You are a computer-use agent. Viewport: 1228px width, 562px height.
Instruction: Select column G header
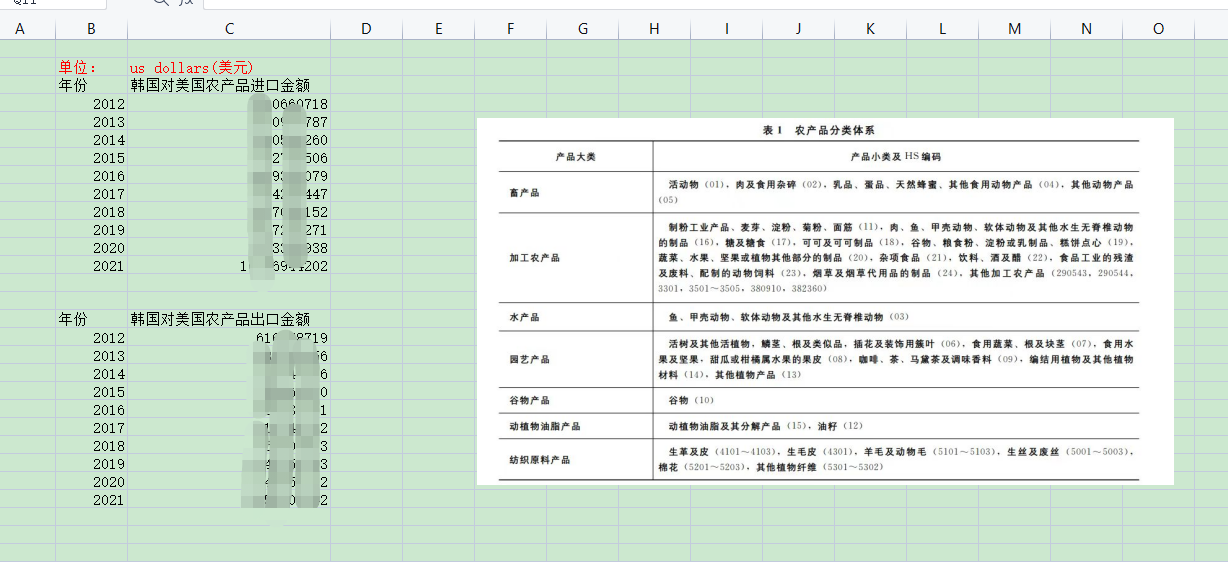tap(582, 29)
